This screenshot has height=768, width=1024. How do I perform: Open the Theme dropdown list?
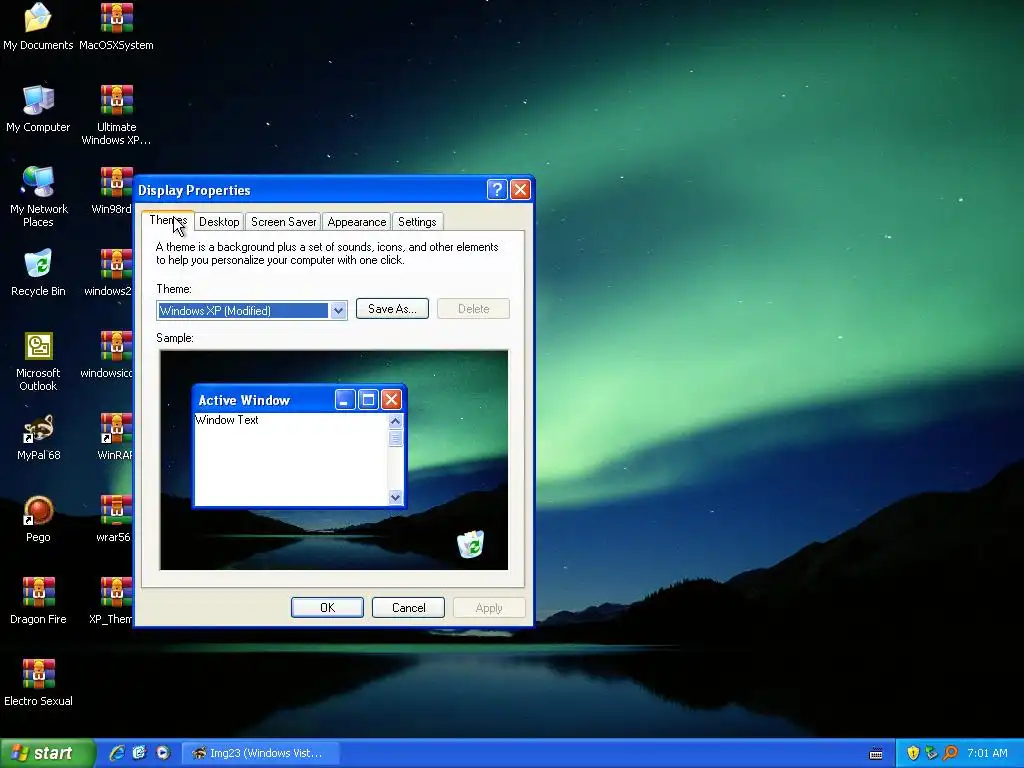click(x=338, y=311)
